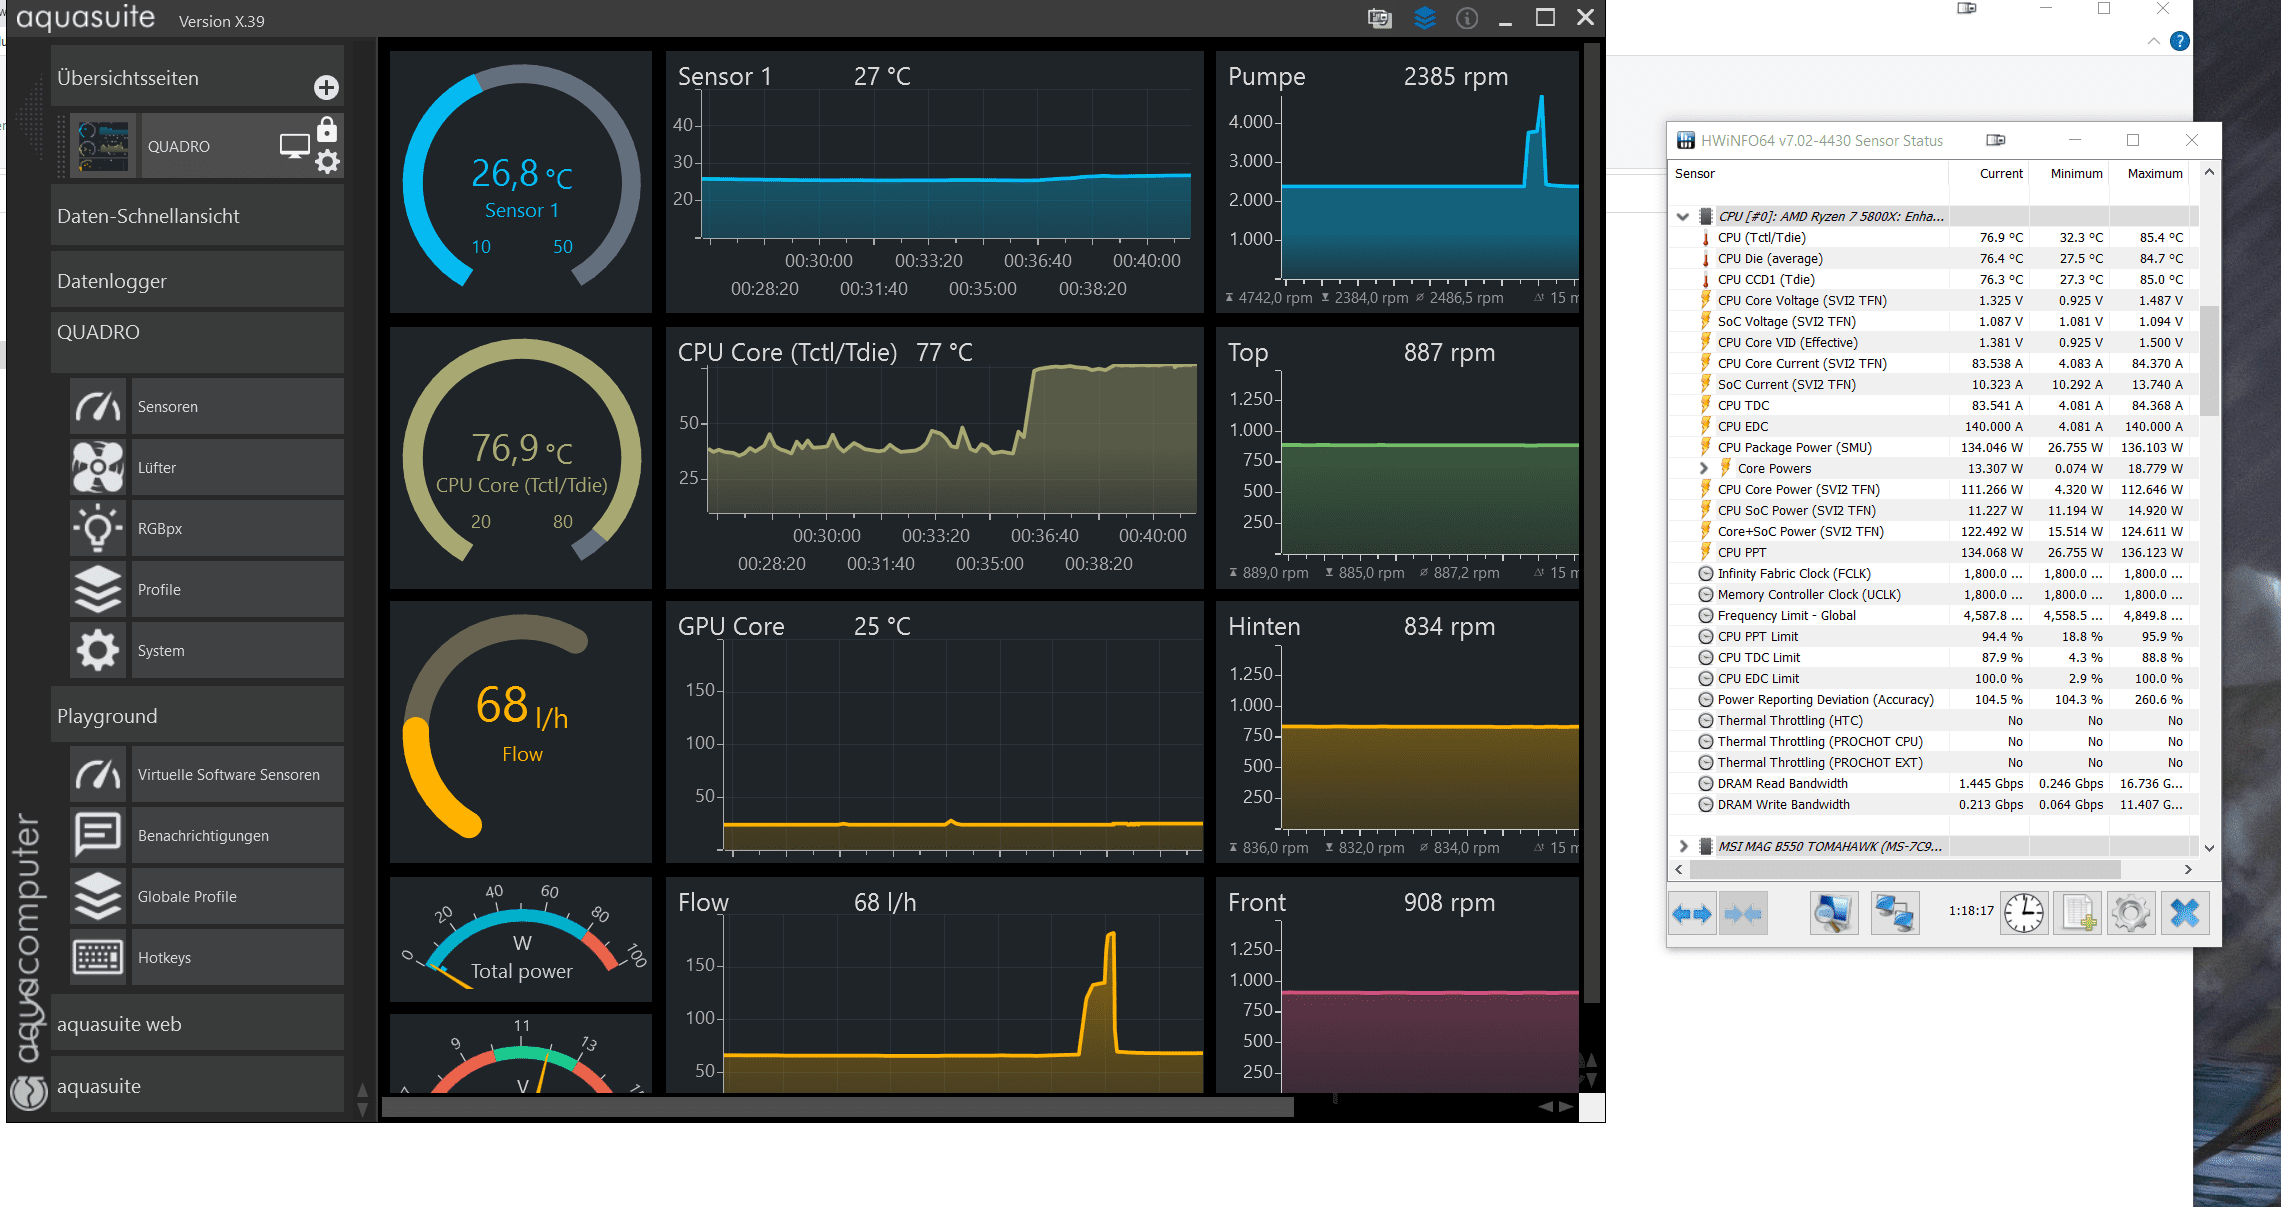
Task: Select CPU PPT Limit row
Action: (1933, 637)
